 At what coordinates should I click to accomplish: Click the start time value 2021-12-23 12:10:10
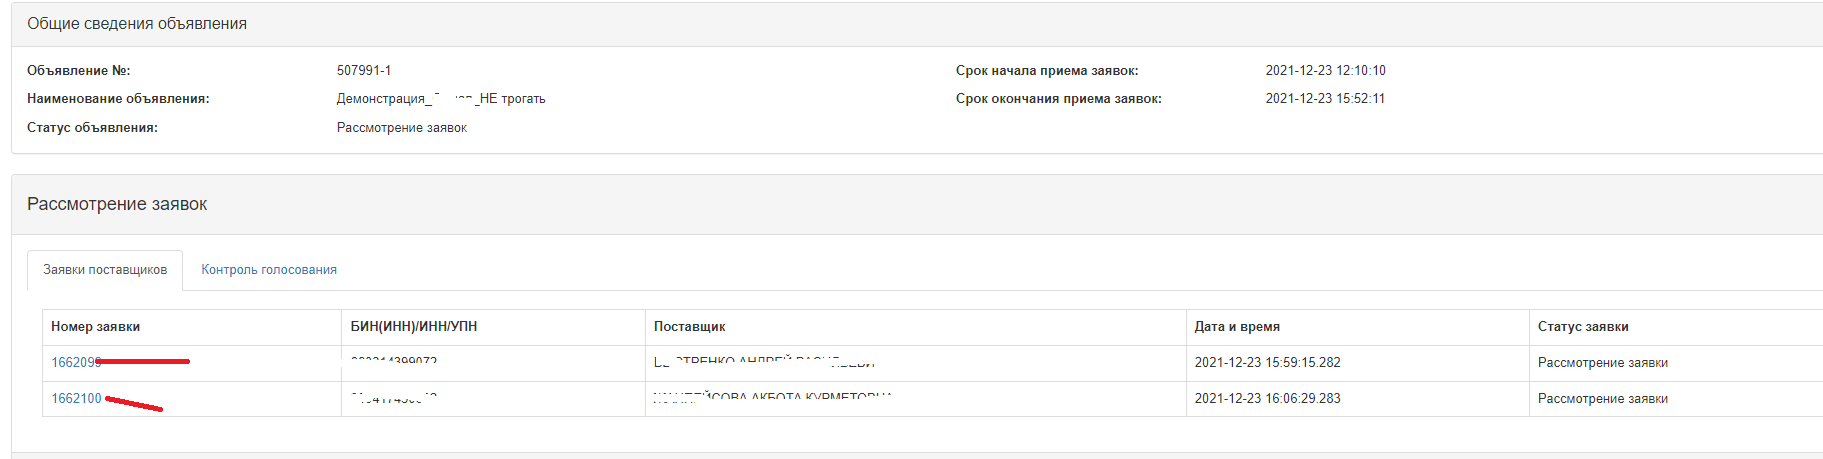1325,71
